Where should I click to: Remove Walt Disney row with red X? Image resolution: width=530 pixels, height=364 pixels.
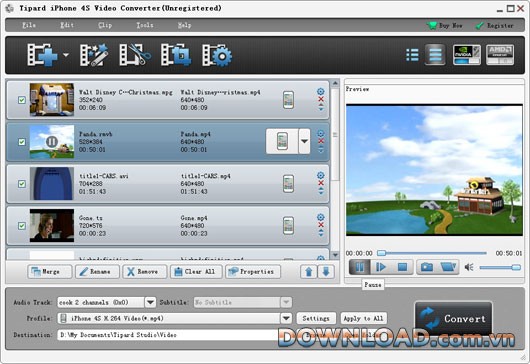coord(321,99)
